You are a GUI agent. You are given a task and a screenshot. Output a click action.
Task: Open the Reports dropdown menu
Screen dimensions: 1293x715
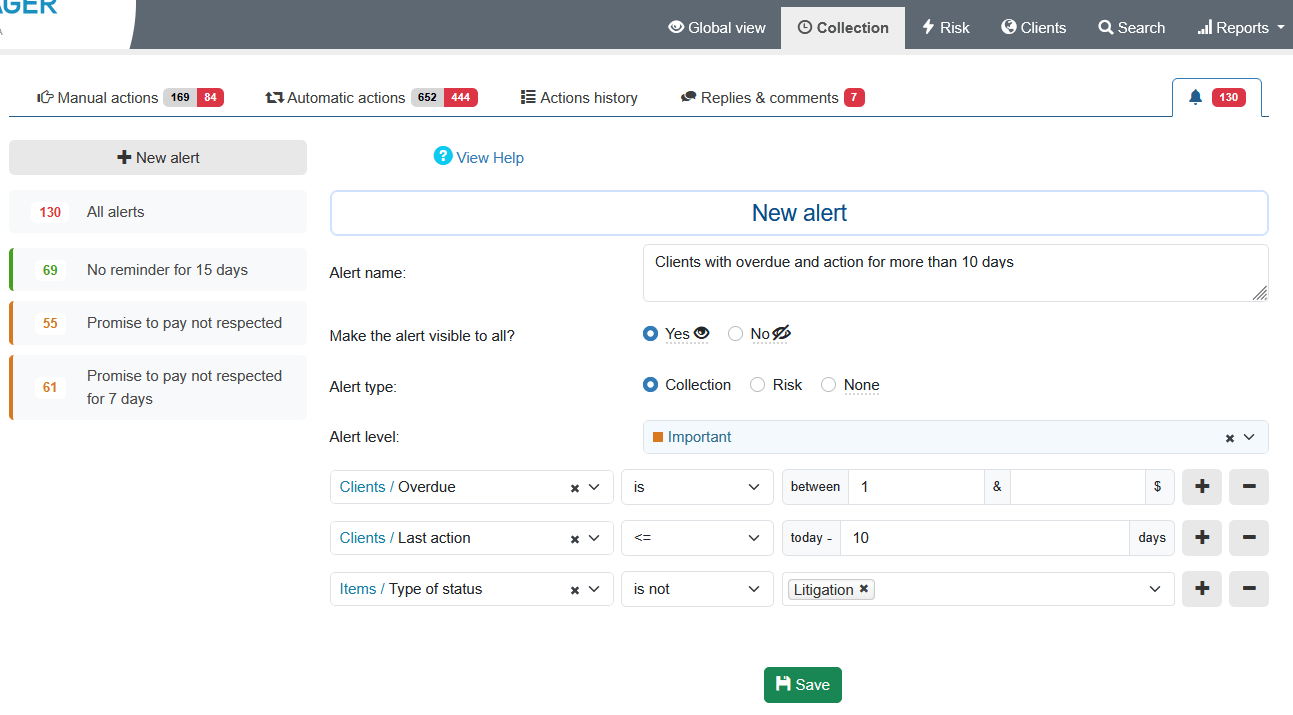(1241, 28)
